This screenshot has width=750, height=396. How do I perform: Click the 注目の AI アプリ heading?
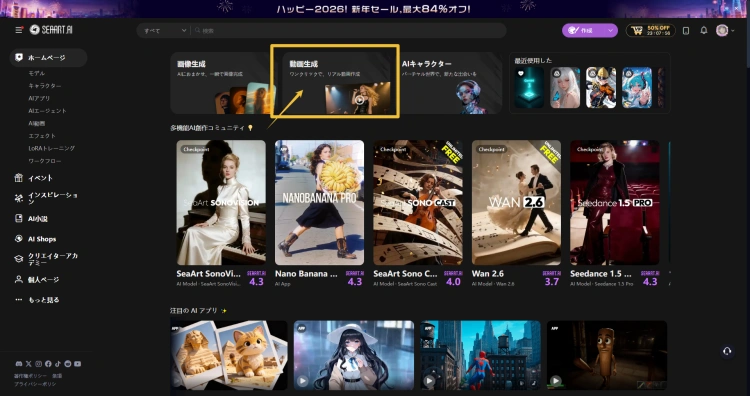pyautogui.click(x=194, y=311)
